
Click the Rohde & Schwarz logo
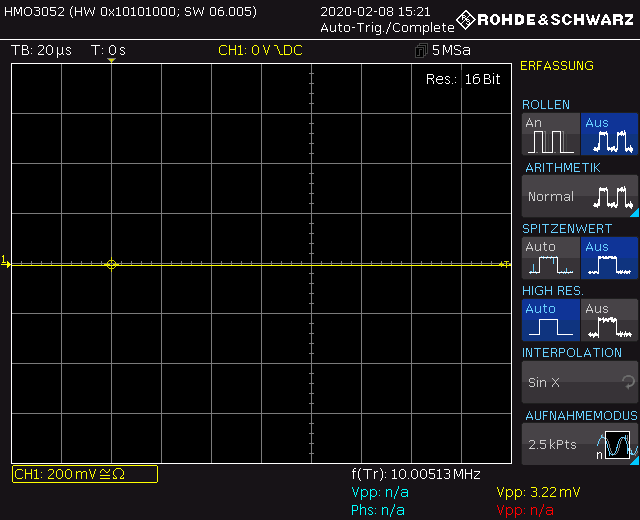(544, 19)
